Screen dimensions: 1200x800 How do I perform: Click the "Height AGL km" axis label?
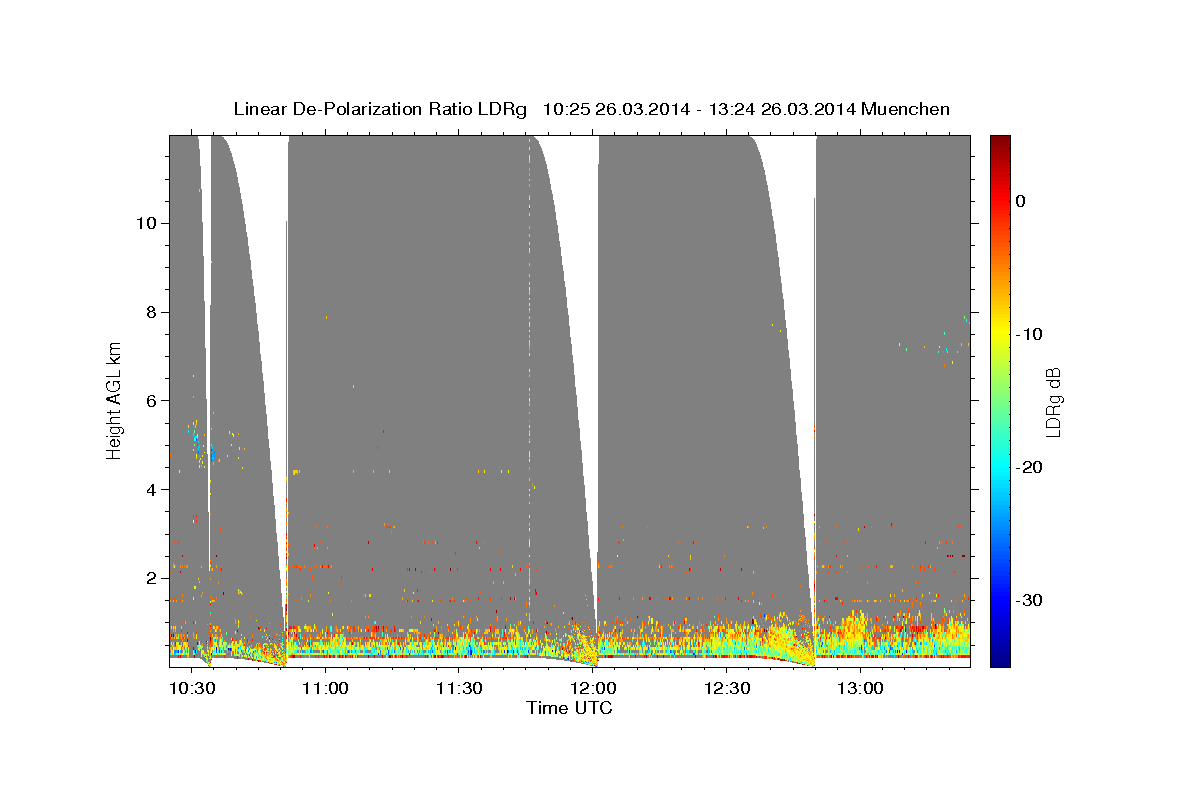[115, 399]
